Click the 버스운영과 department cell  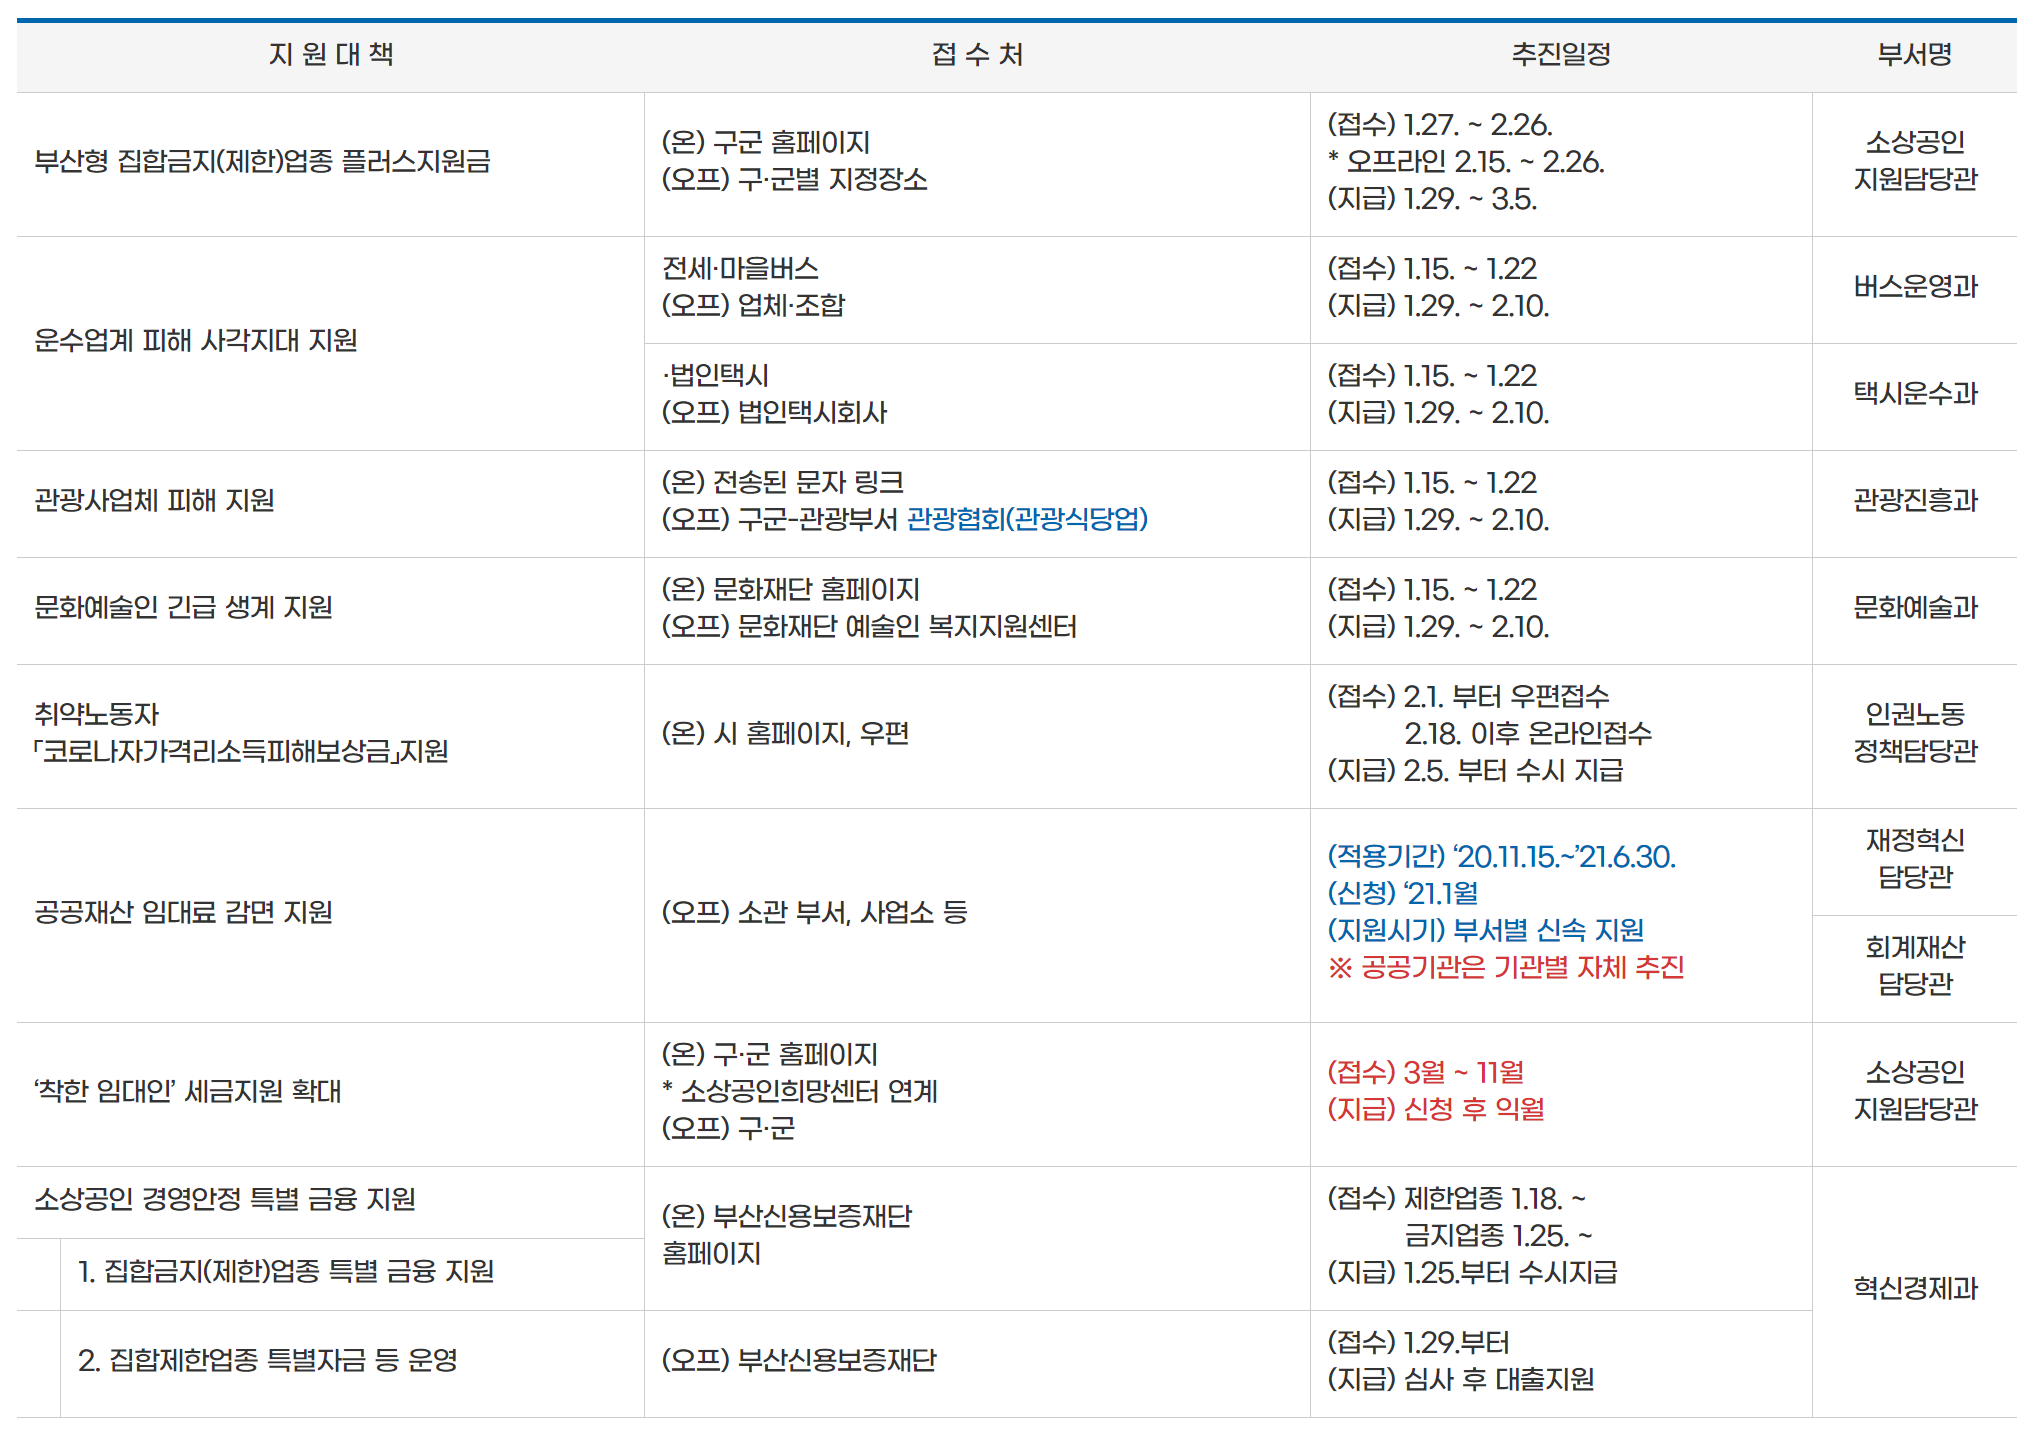tap(1915, 288)
